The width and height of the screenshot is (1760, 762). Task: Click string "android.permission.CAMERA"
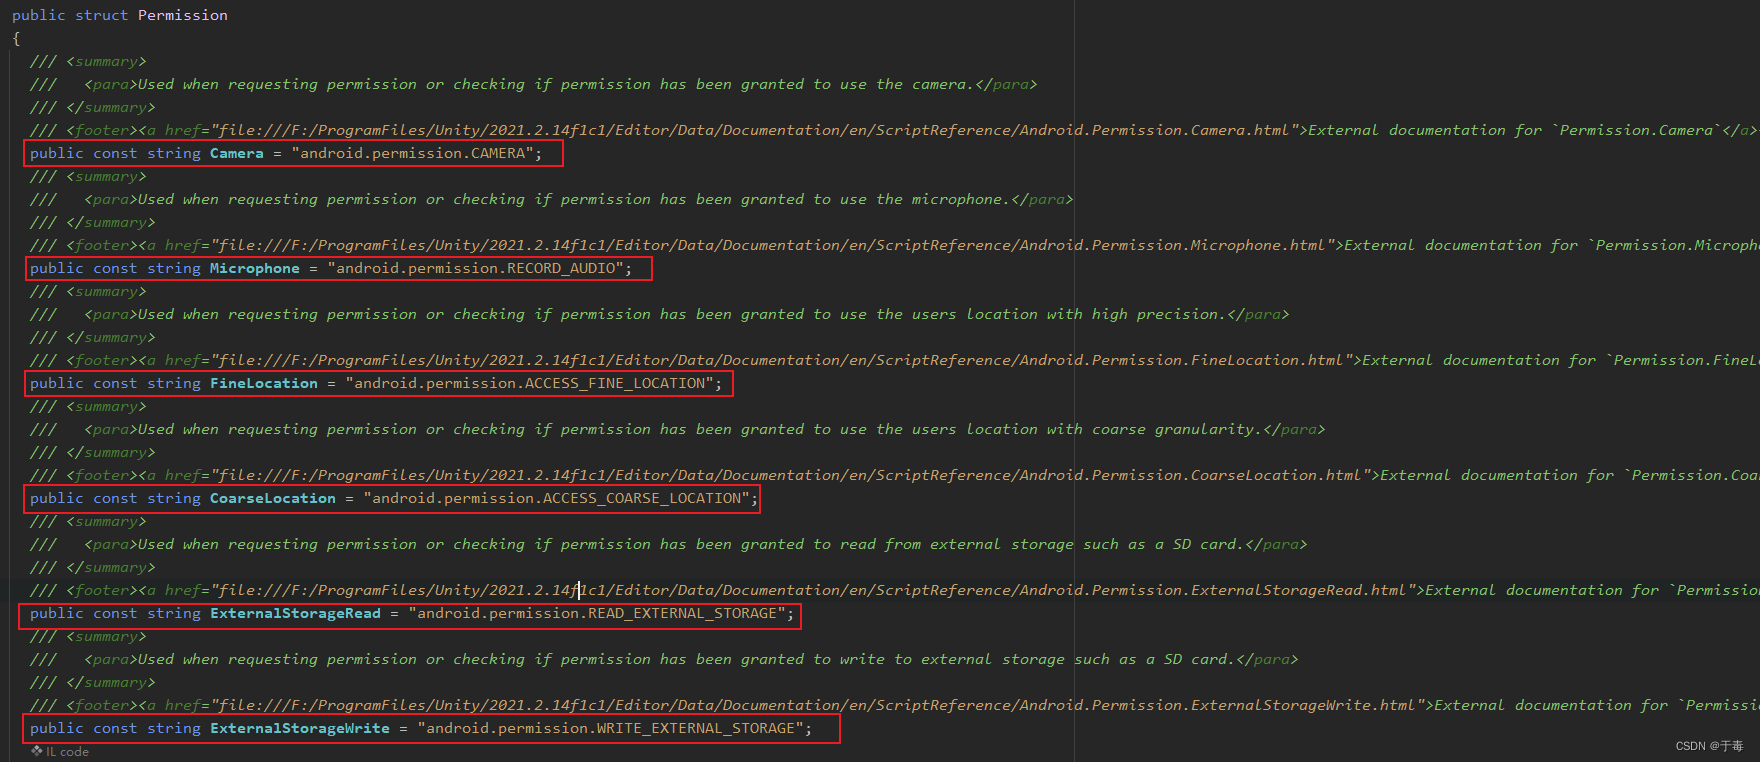(x=413, y=153)
